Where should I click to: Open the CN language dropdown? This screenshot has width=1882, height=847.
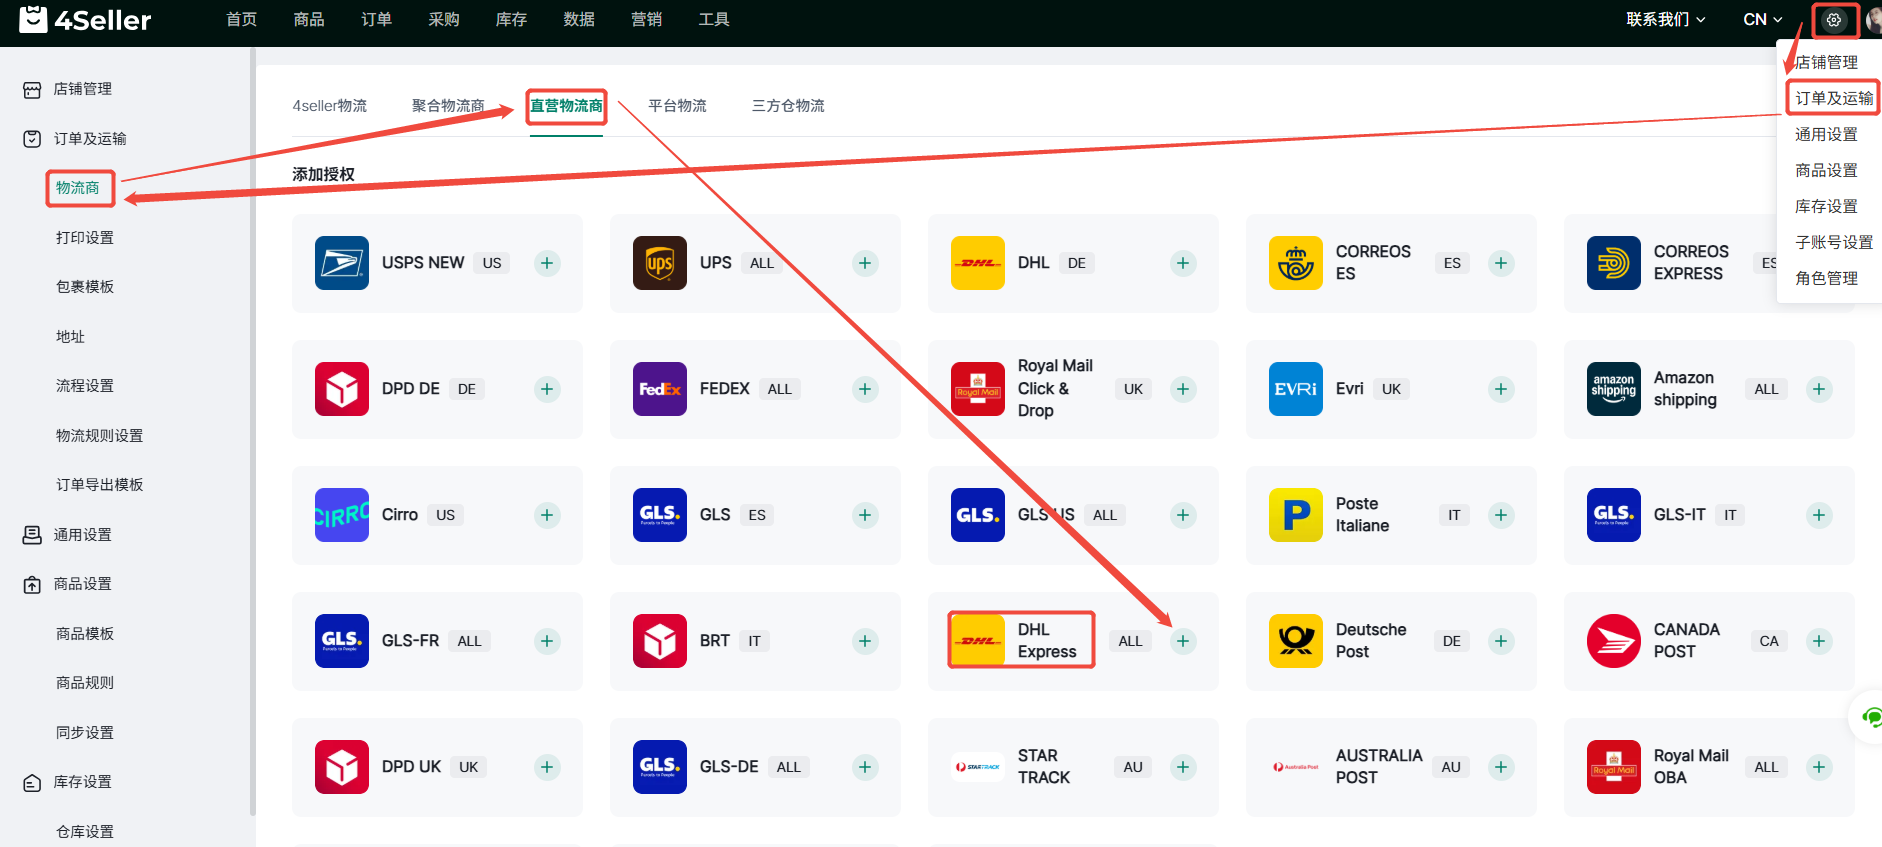[x=1762, y=19]
